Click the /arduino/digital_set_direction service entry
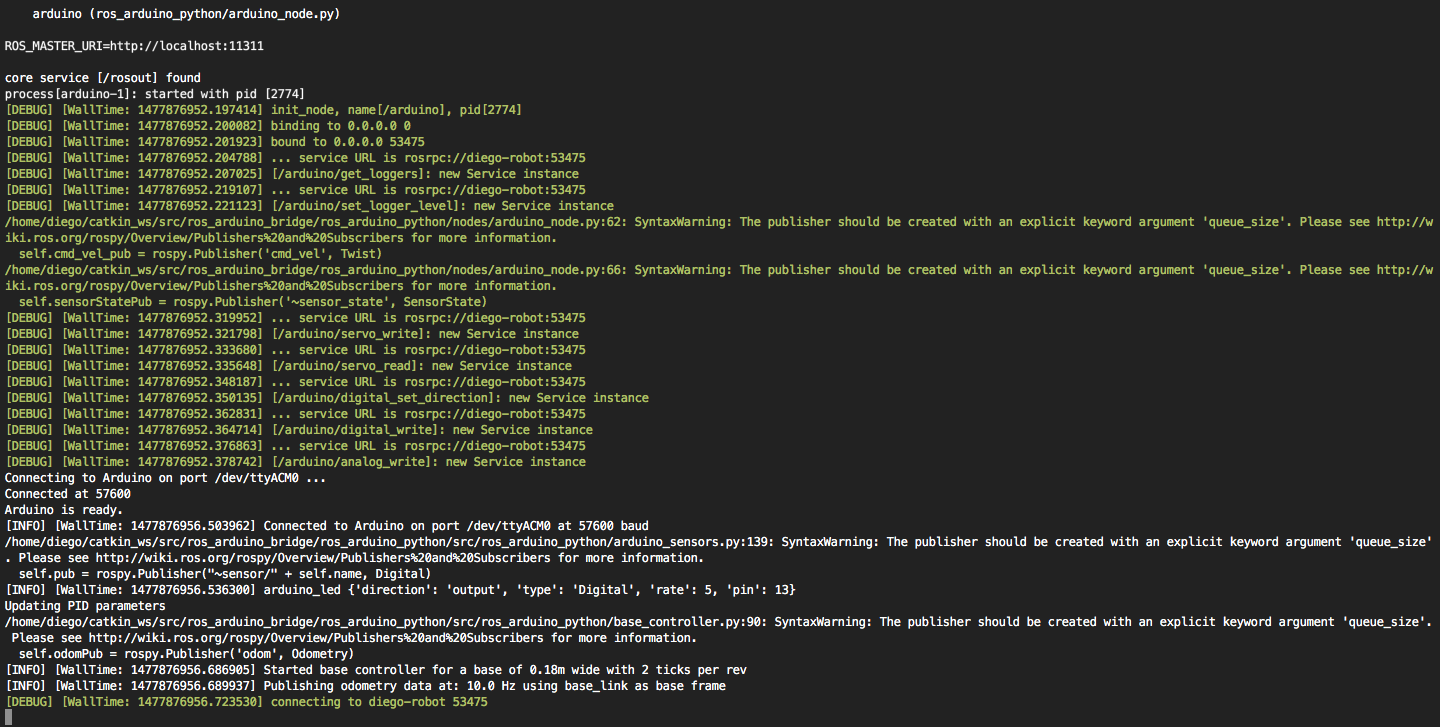 [x=460, y=398]
